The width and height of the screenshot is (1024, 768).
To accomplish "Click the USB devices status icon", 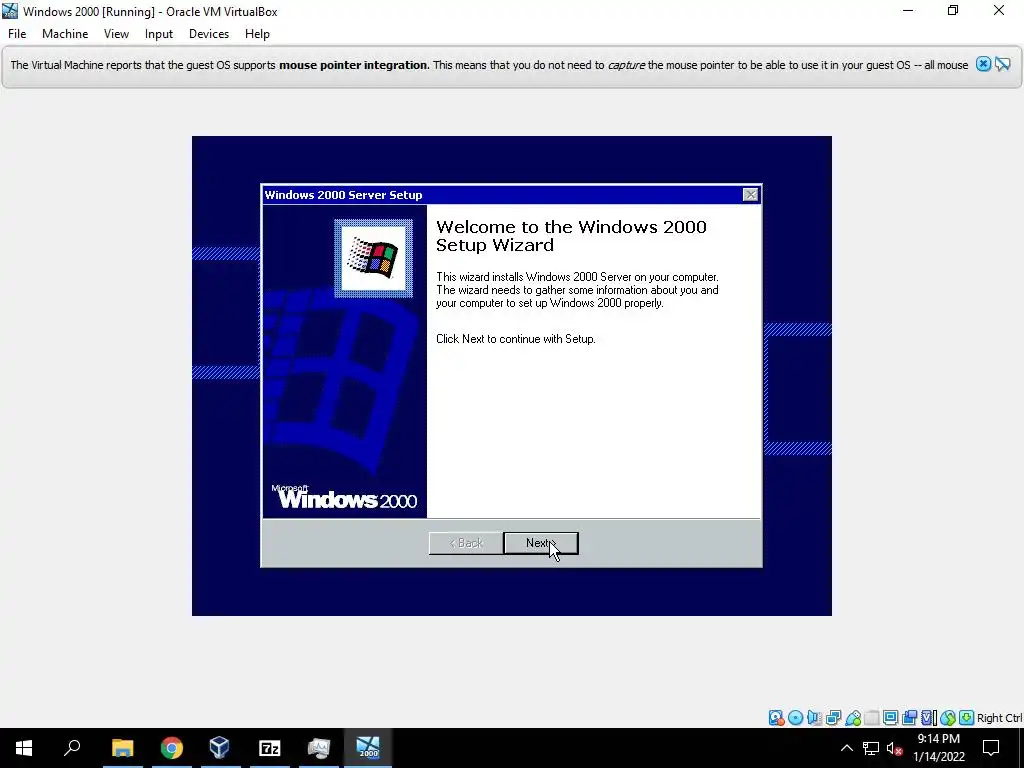I will coord(853,718).
